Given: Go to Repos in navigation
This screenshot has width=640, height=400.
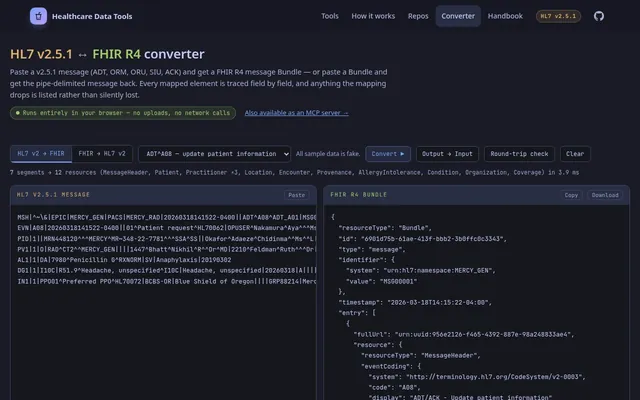Looking at the screenshot, I should click(x=418, y=16).
